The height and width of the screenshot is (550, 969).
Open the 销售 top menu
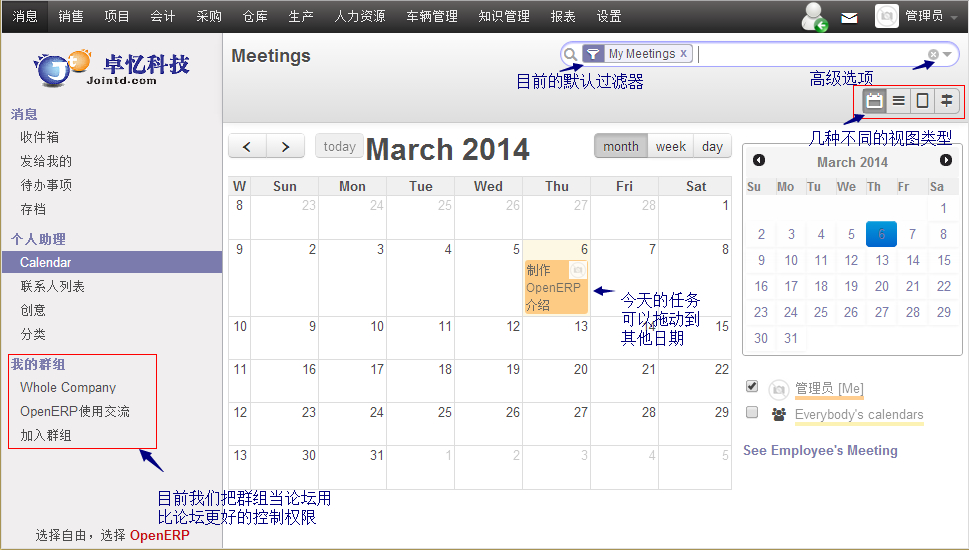coord(71,16)
